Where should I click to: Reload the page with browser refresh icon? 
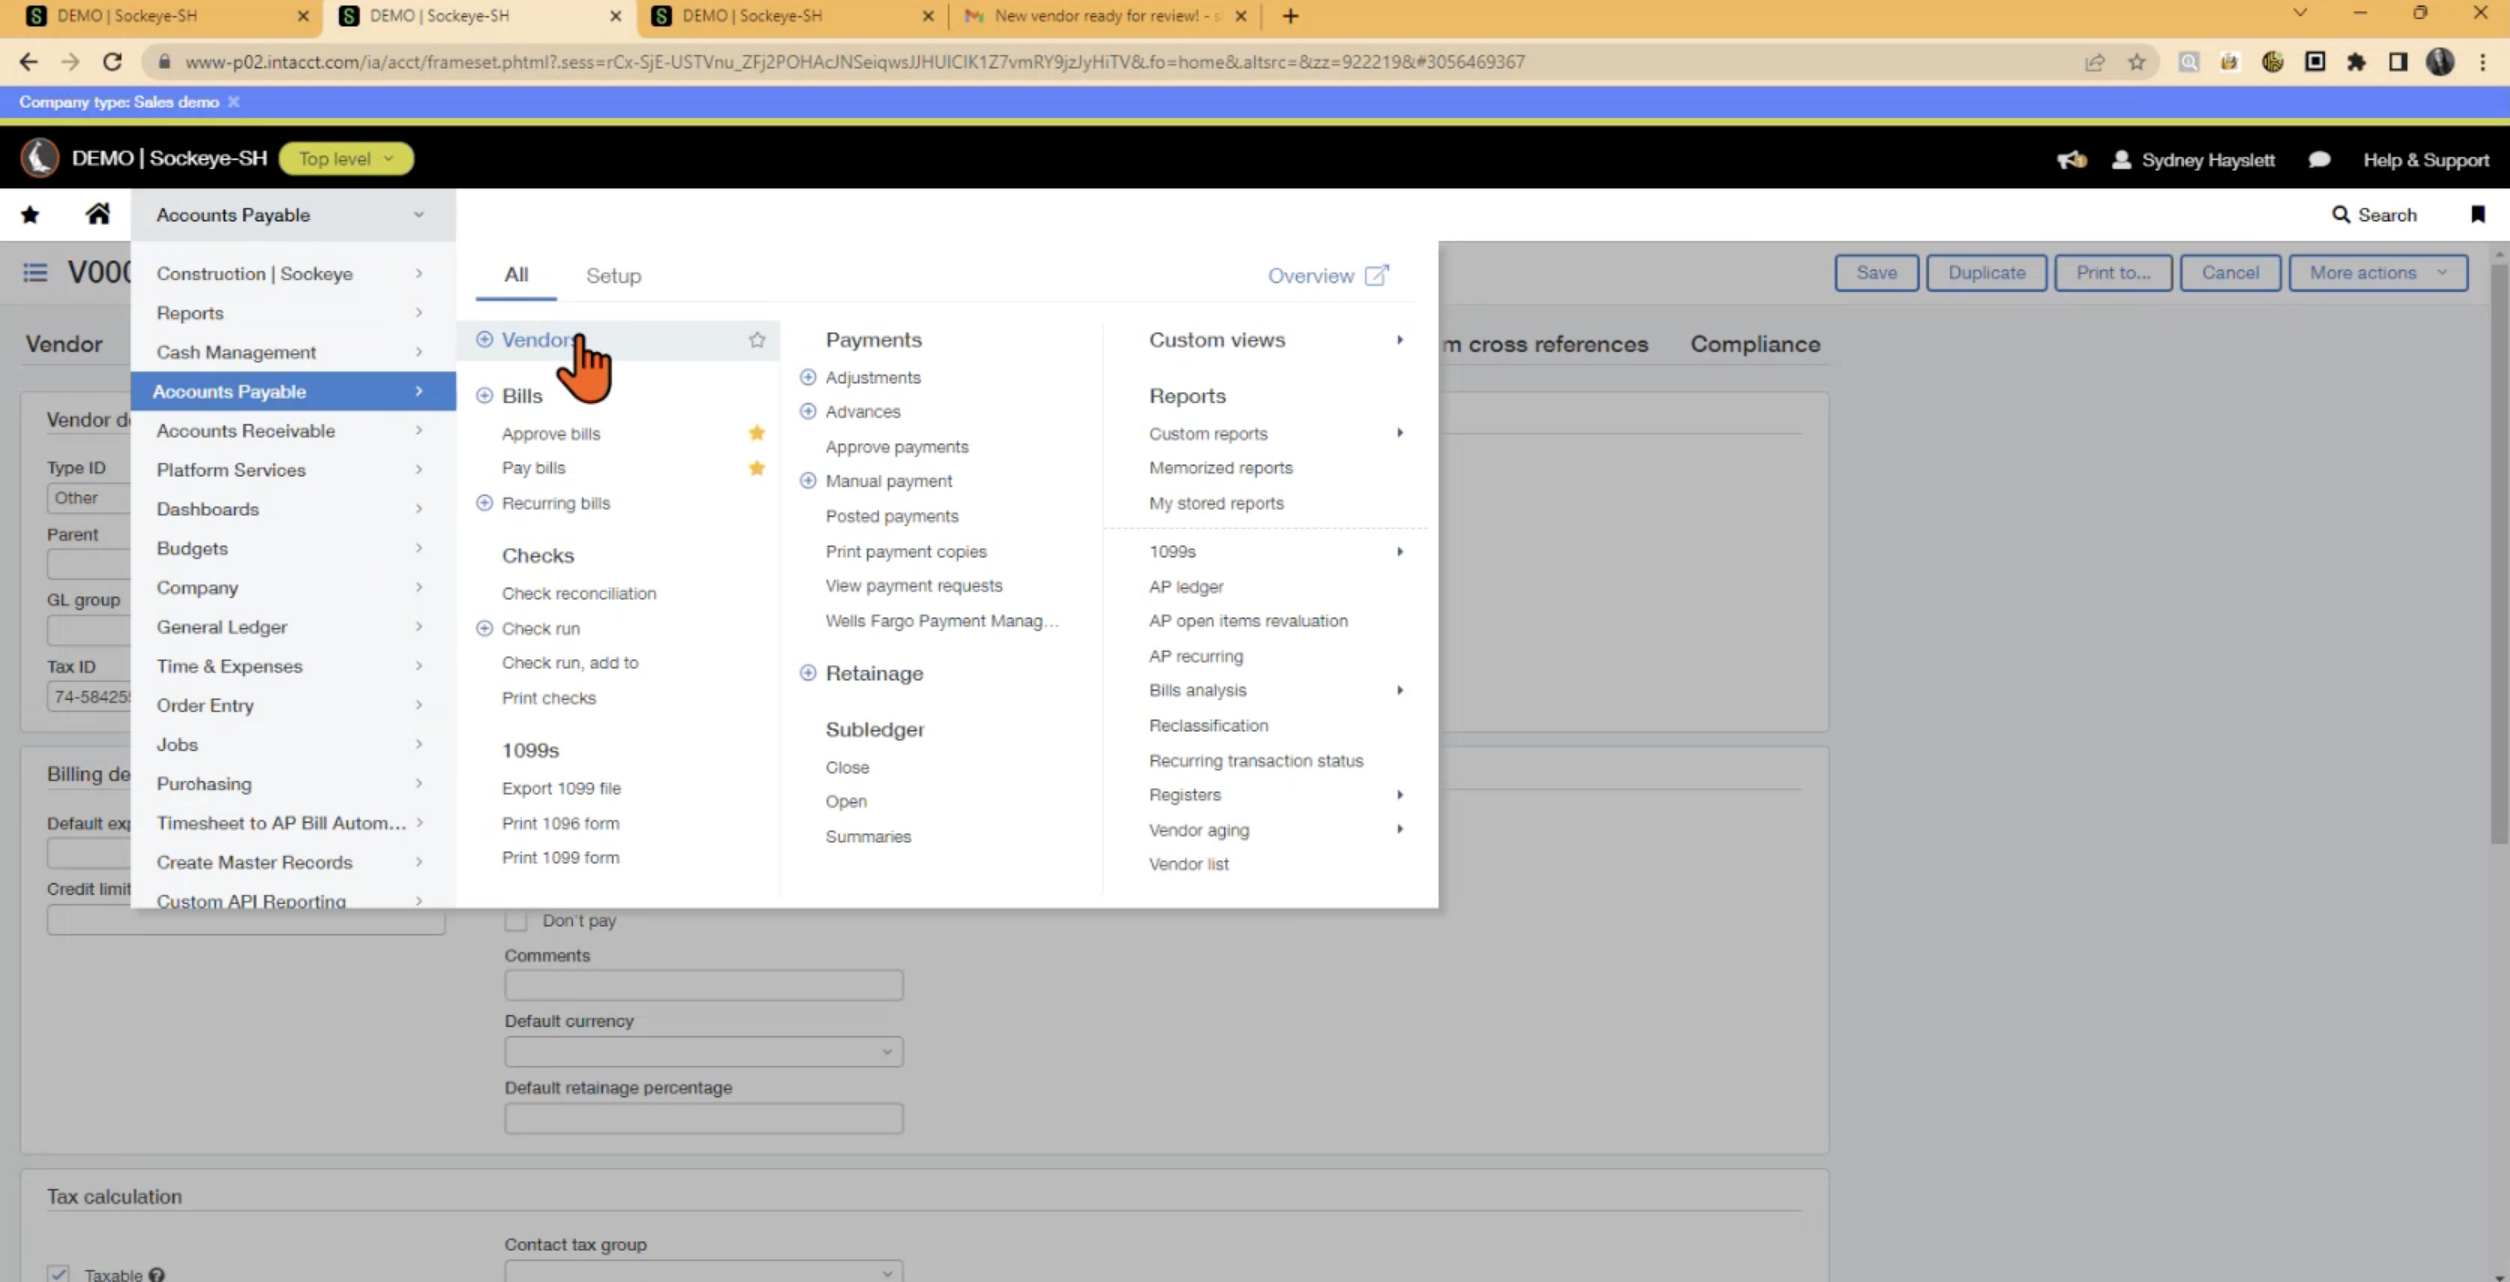click(112, 62)
